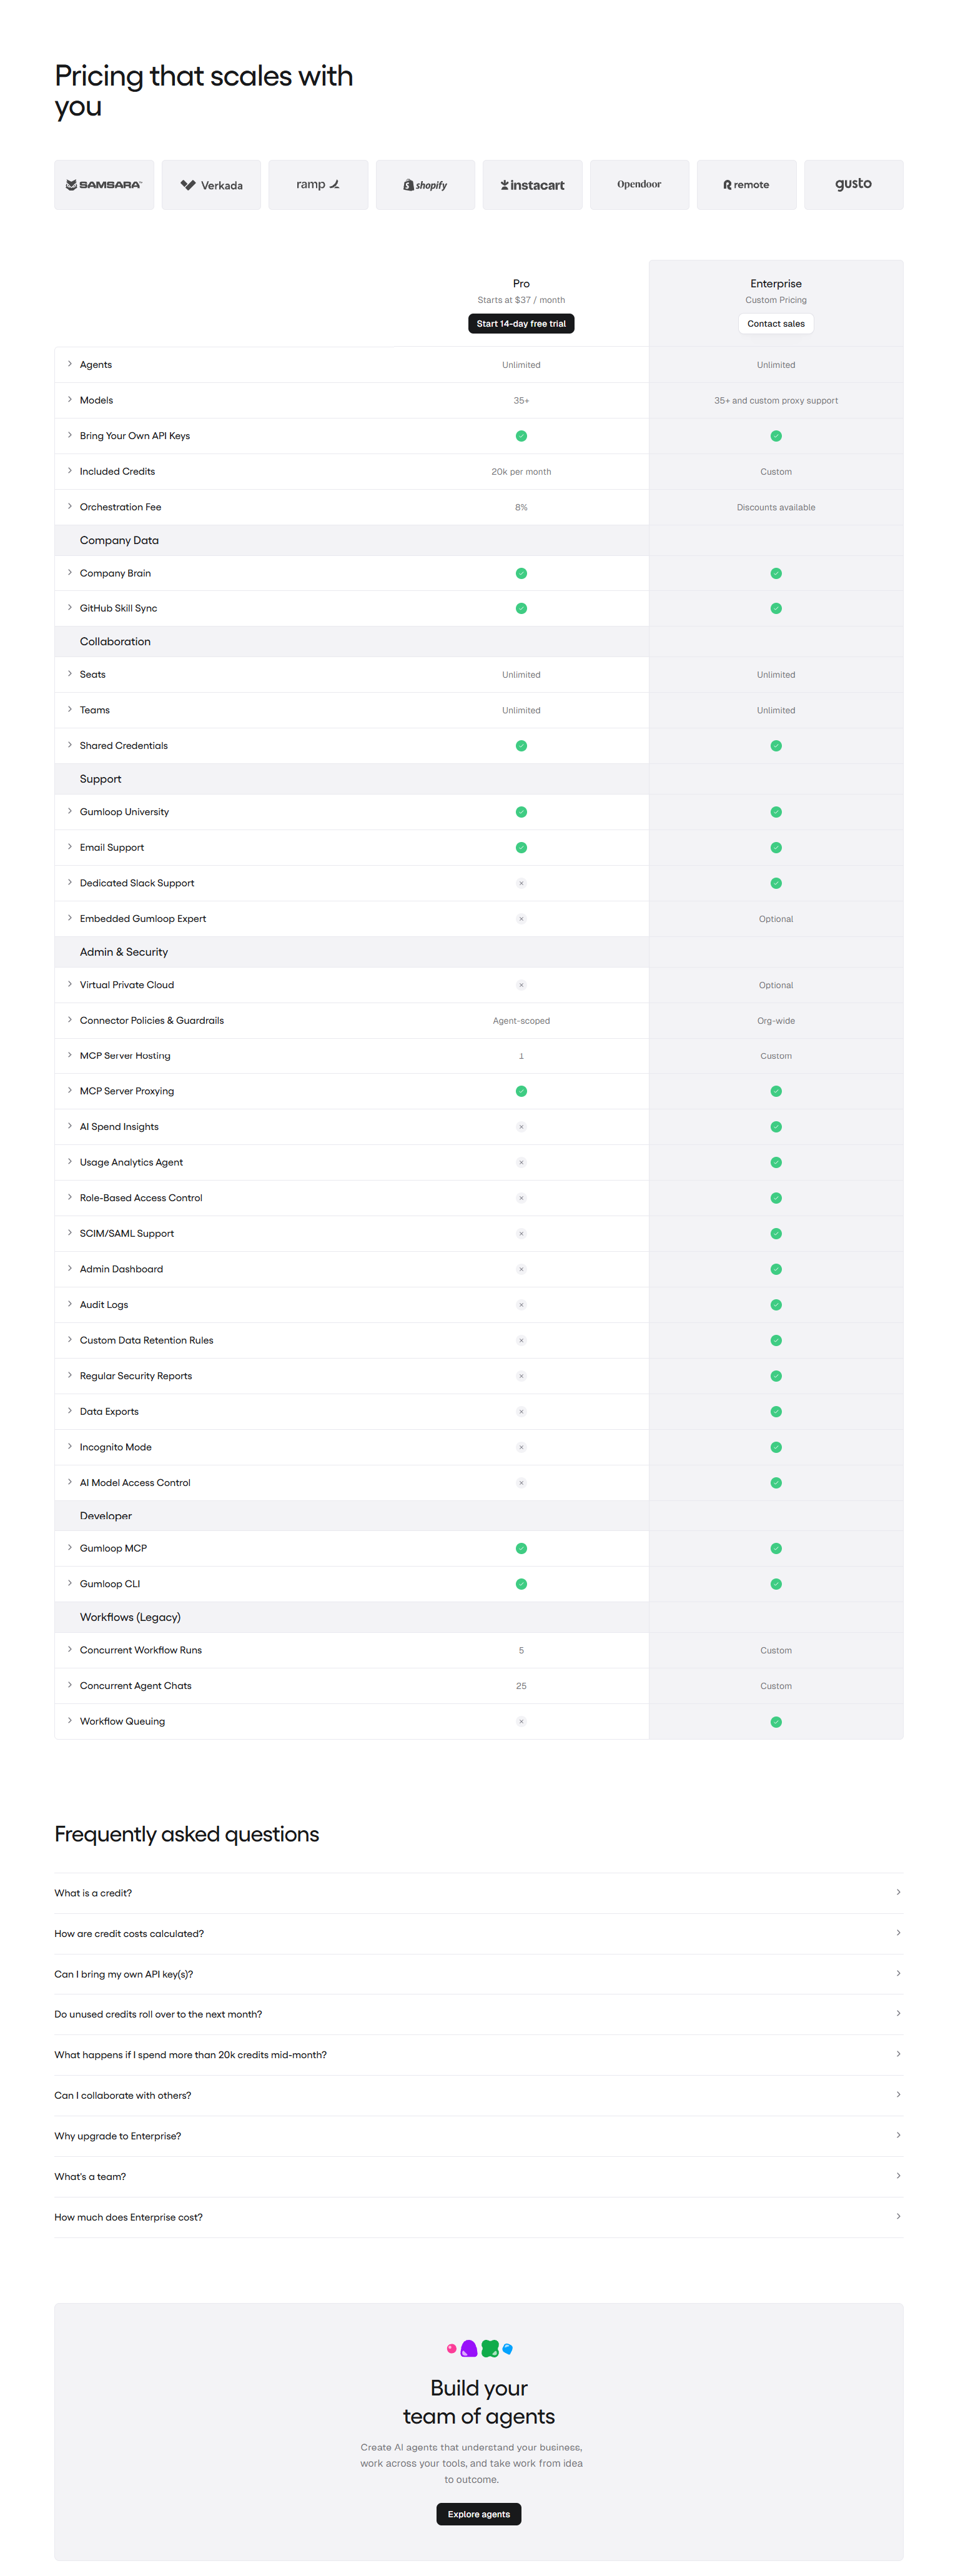958x2576 pixels.
Task: Expand 'How much does Enterprise cost?' question
Action: click(x=478, y=2217)
